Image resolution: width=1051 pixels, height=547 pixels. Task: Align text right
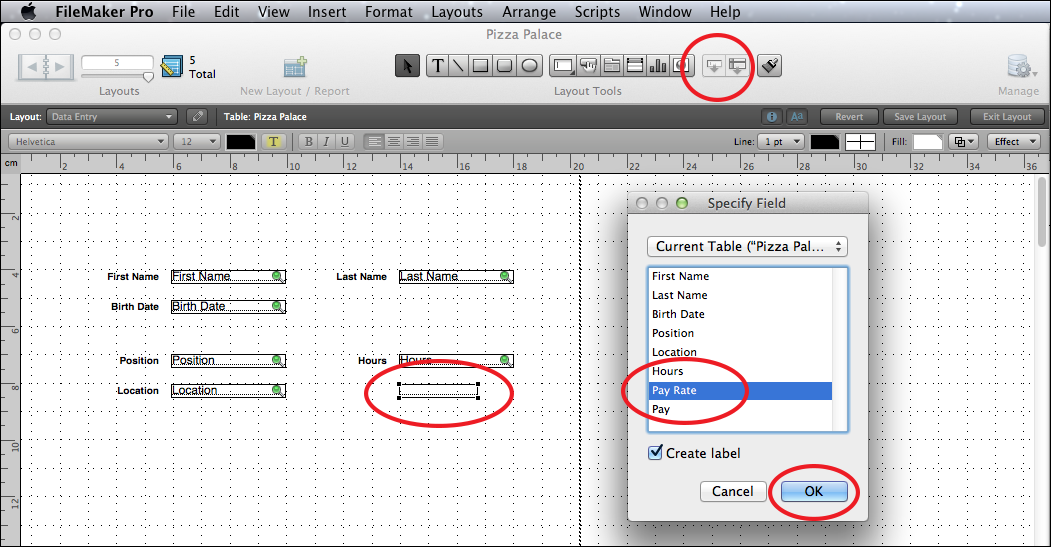tap(413, 141)
